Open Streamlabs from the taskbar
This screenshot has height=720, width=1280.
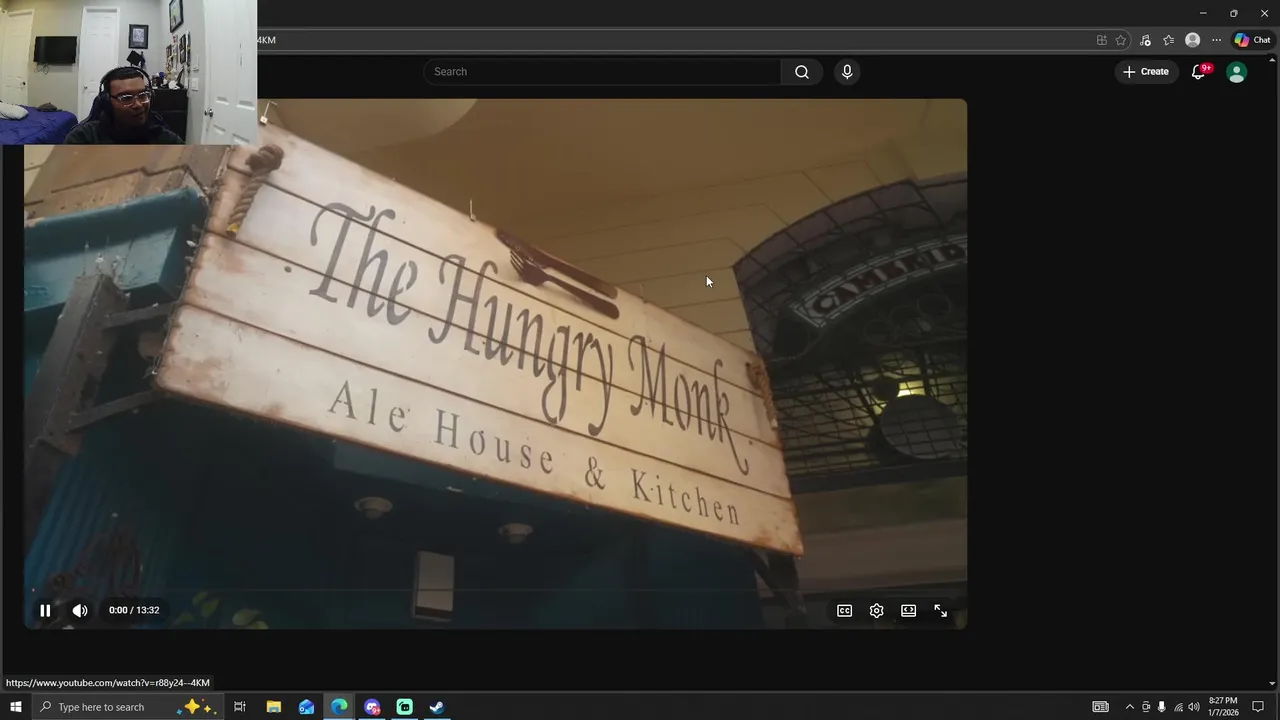coord(404,707)
